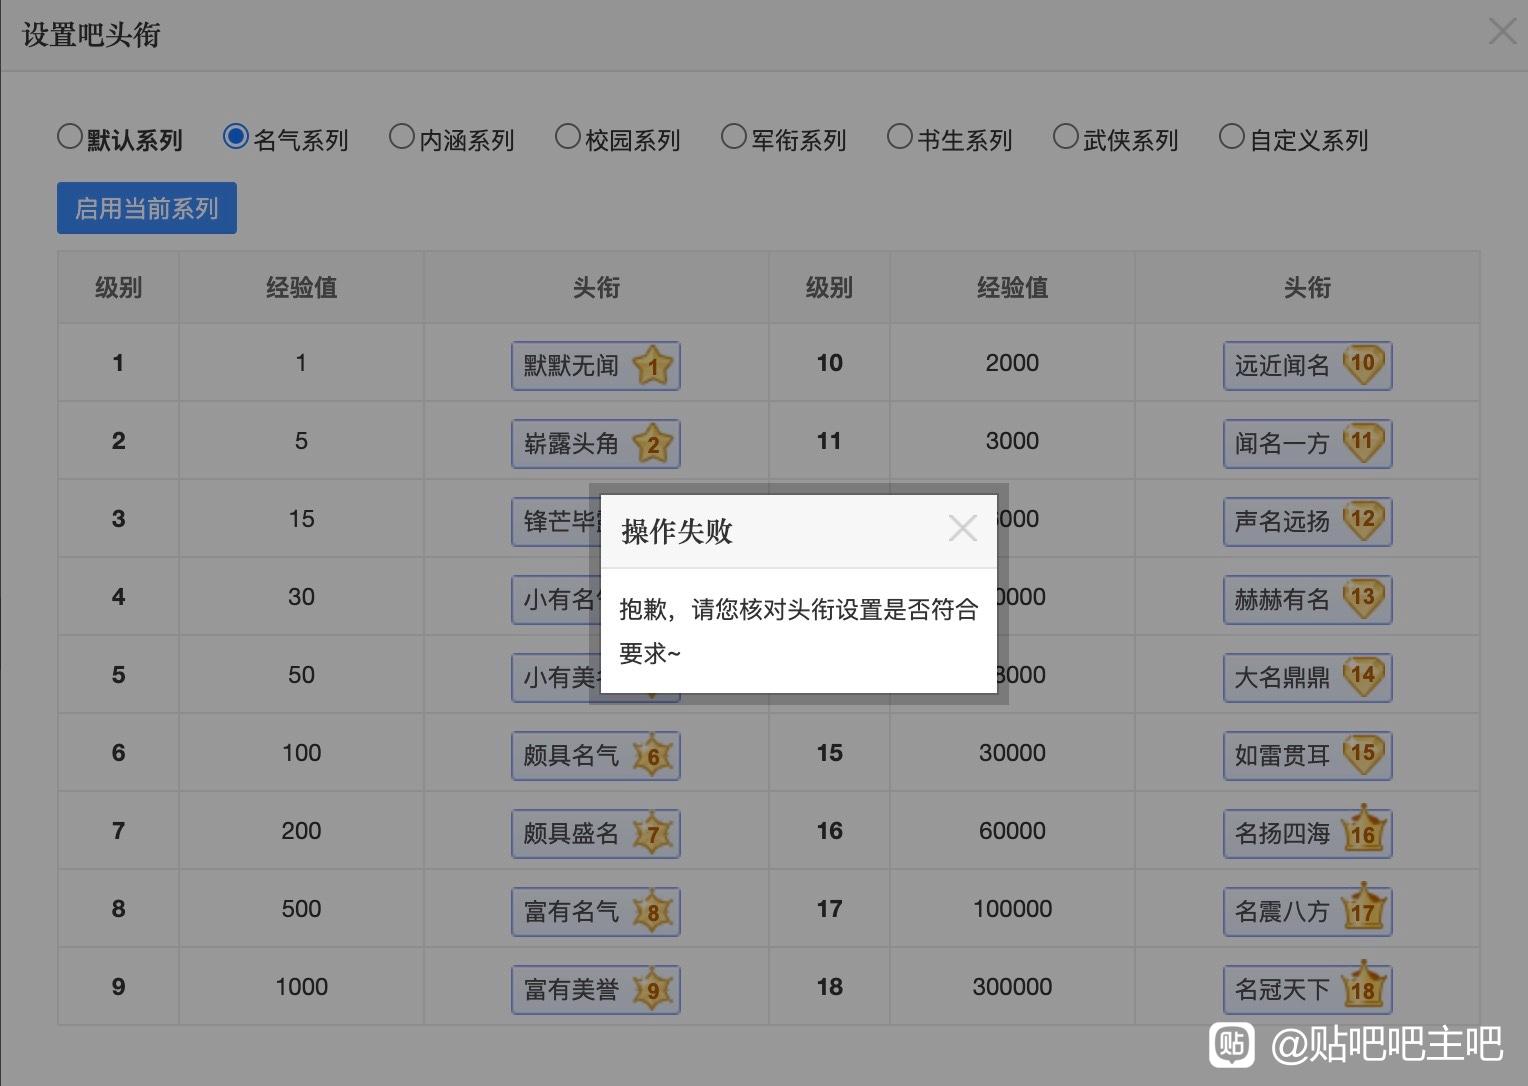Click the level 1 star badge icon
The image size is (1528, 1086).
tap(653, 366)
